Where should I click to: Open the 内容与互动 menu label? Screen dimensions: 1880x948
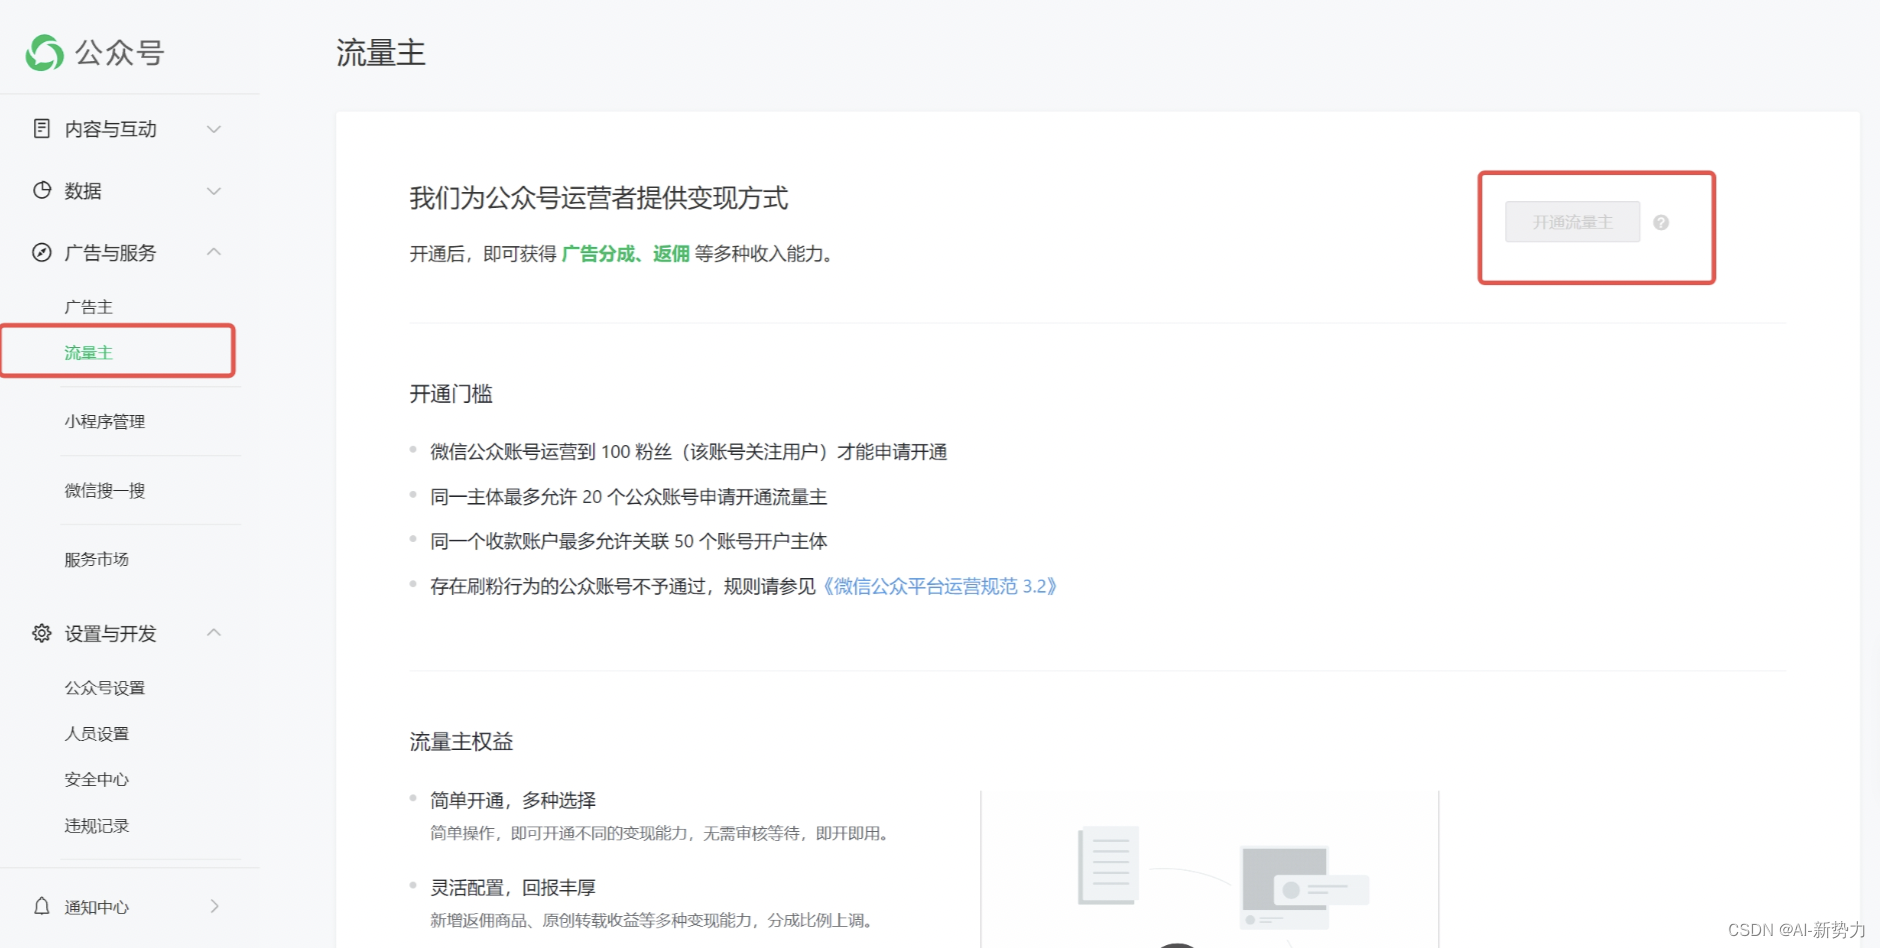tap(111, 129)
